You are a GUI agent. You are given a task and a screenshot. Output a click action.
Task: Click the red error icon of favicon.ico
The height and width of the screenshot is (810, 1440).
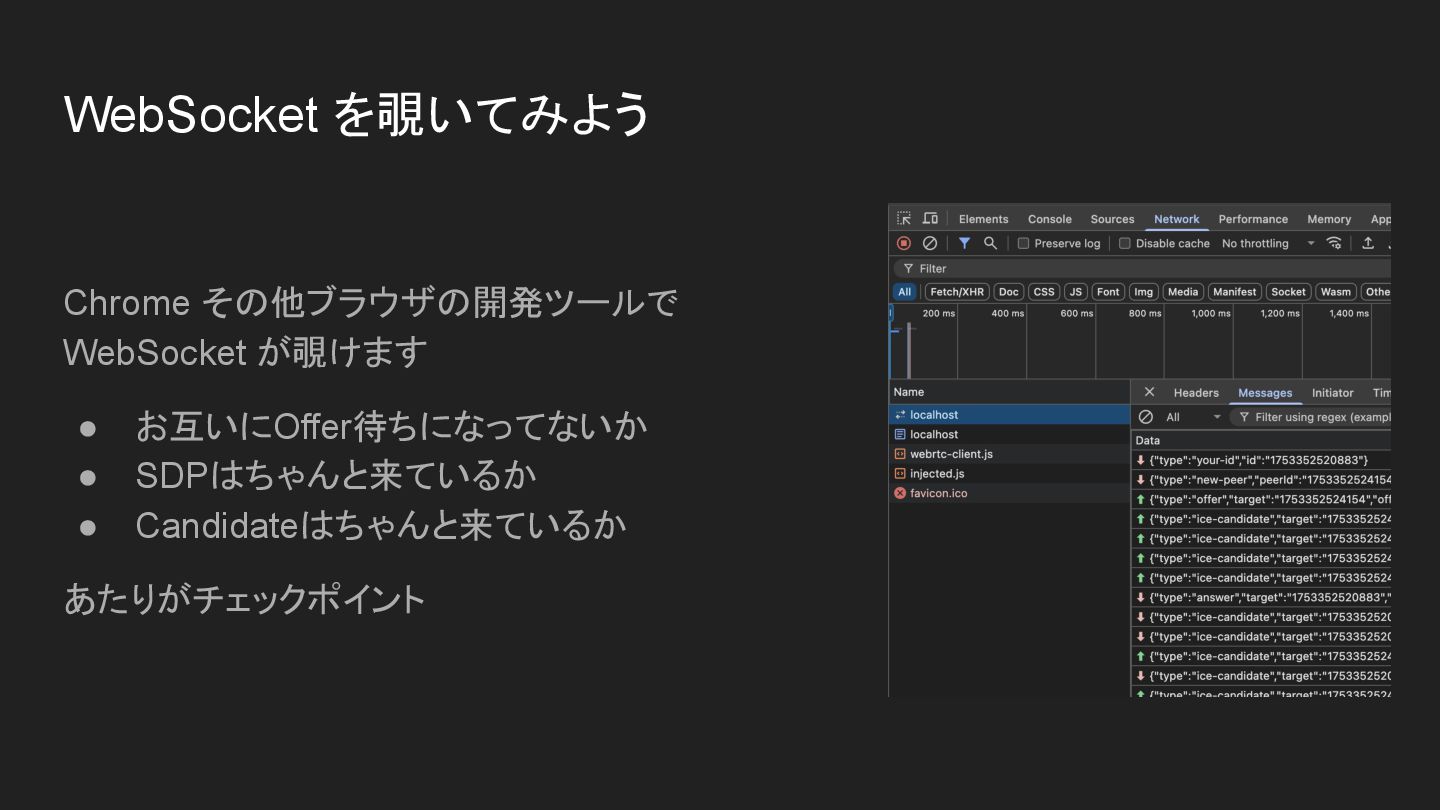[x=900, y=493]
